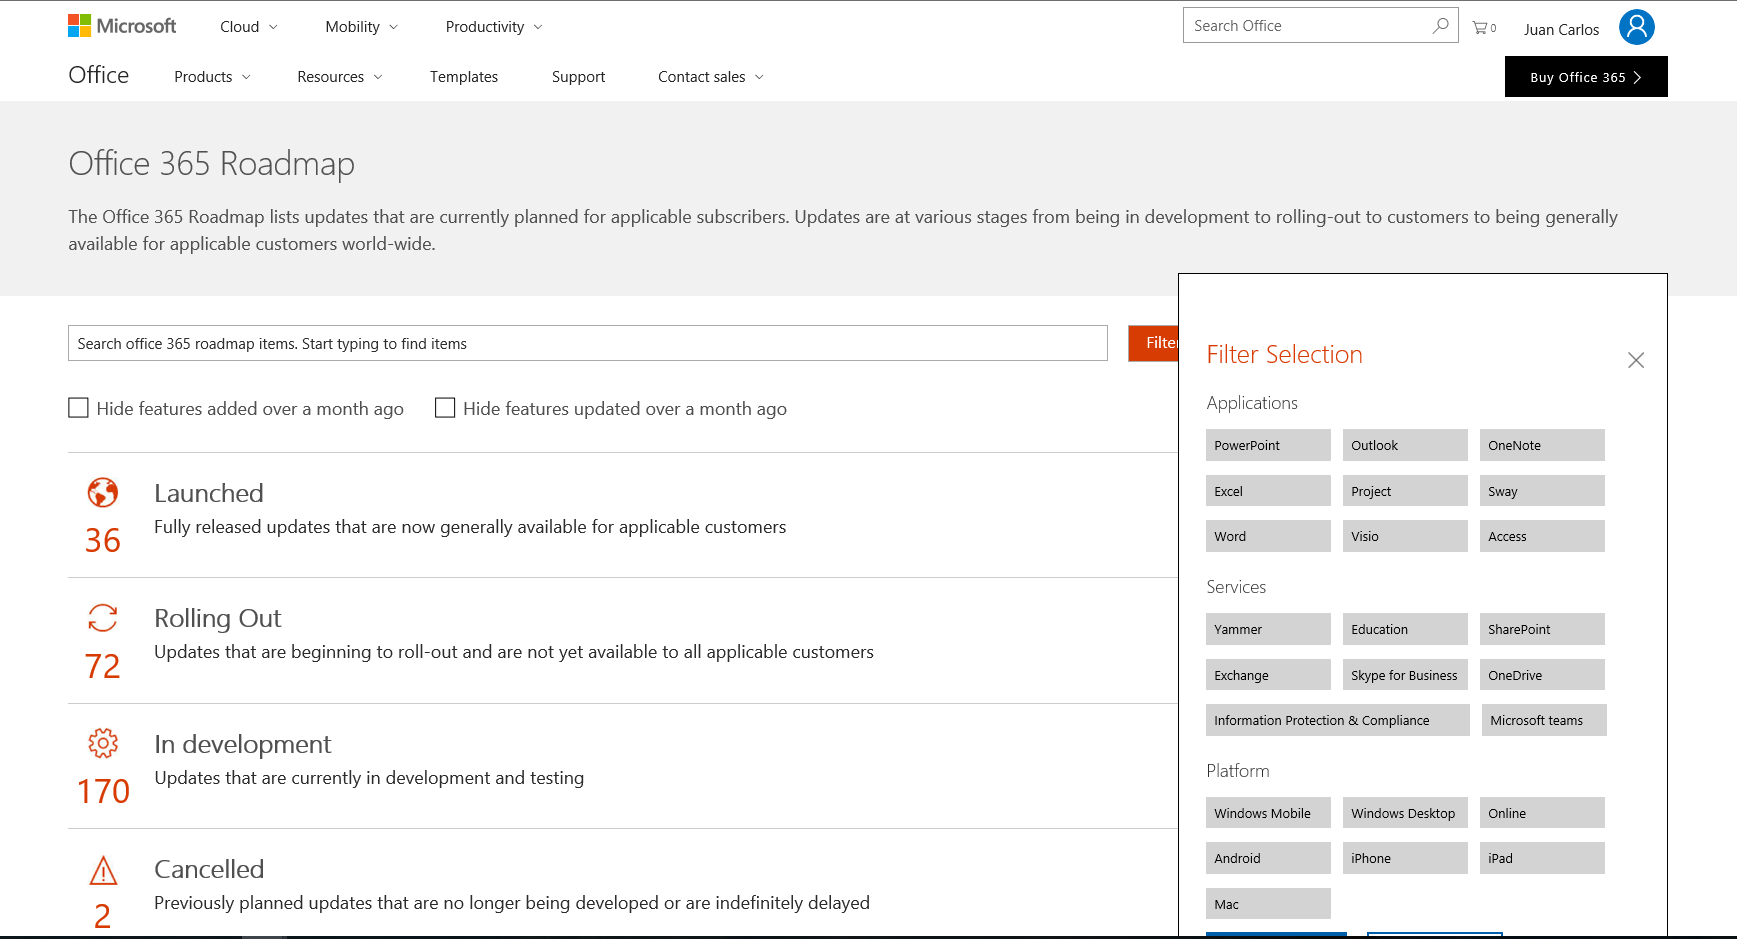Open the shopping cart
Viewport: 1737px width, 939px height.
[x=1479, y=27]
